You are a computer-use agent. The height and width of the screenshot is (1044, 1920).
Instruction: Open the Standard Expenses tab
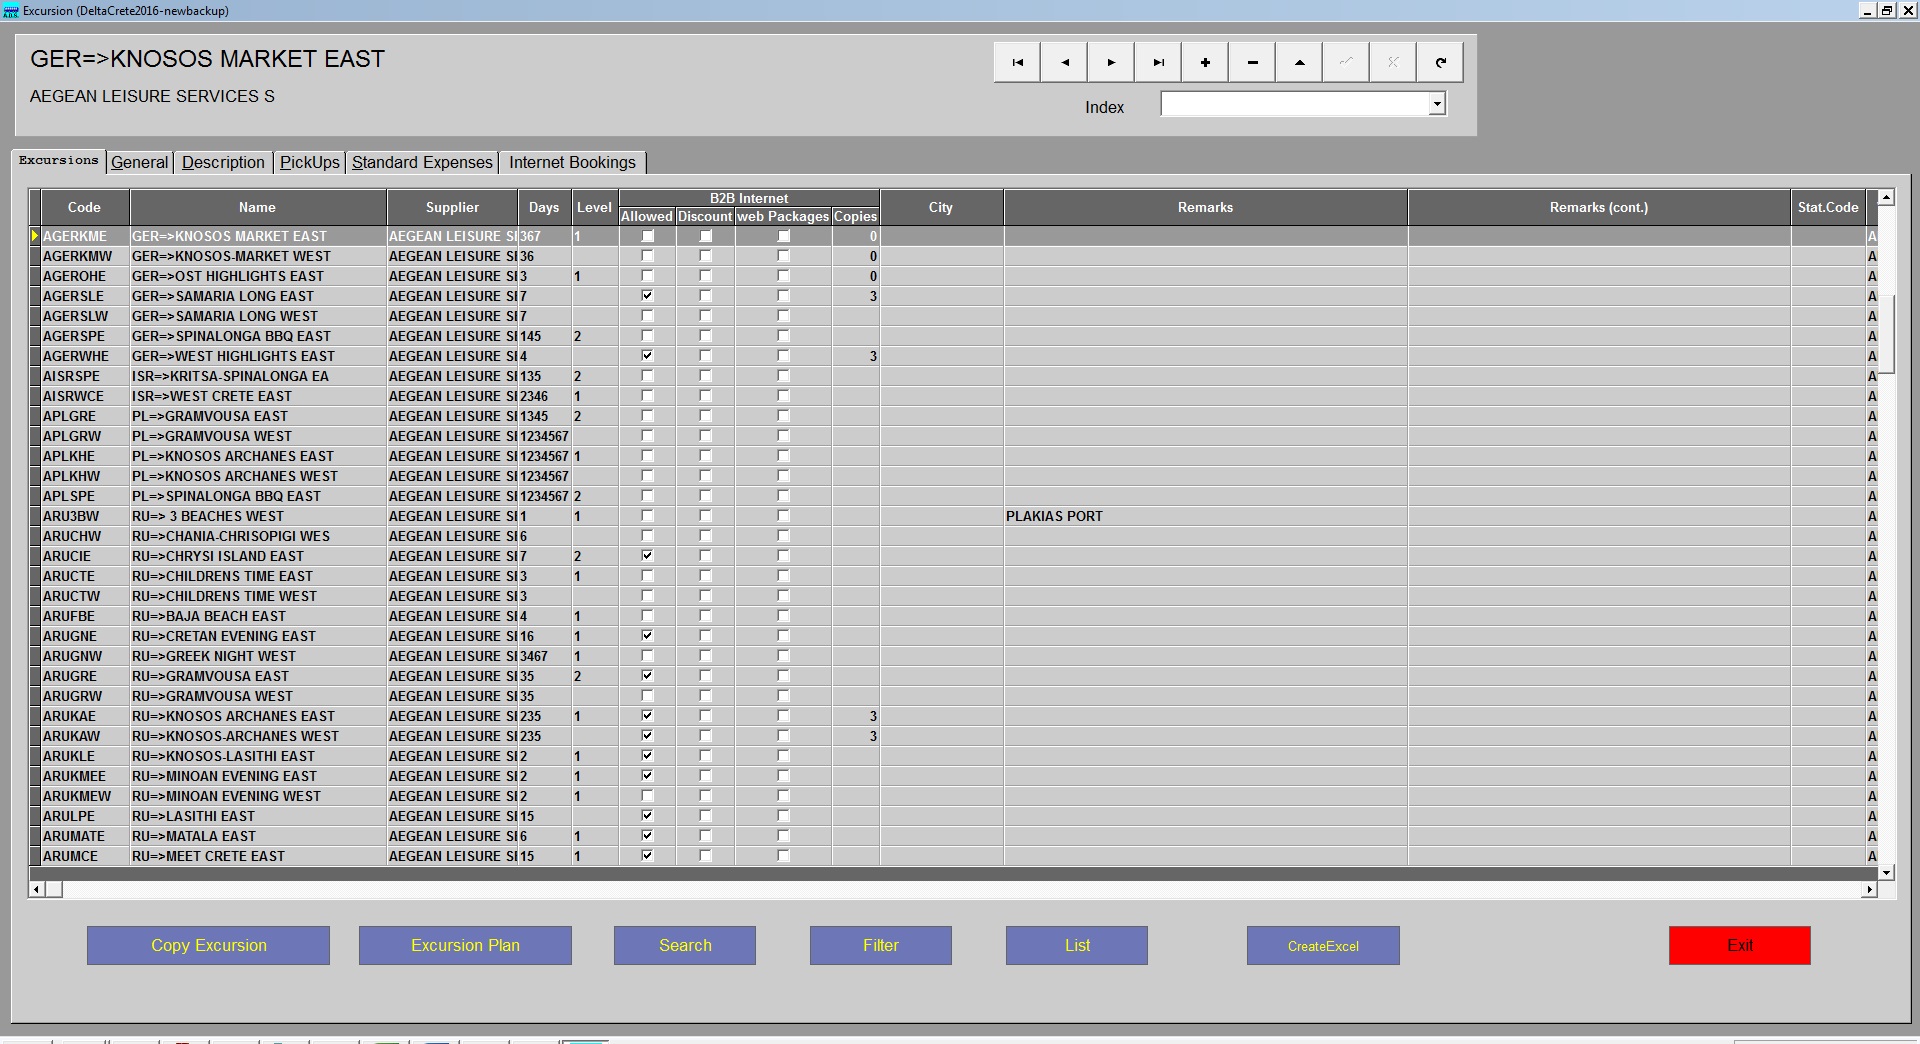click(422, 162)
